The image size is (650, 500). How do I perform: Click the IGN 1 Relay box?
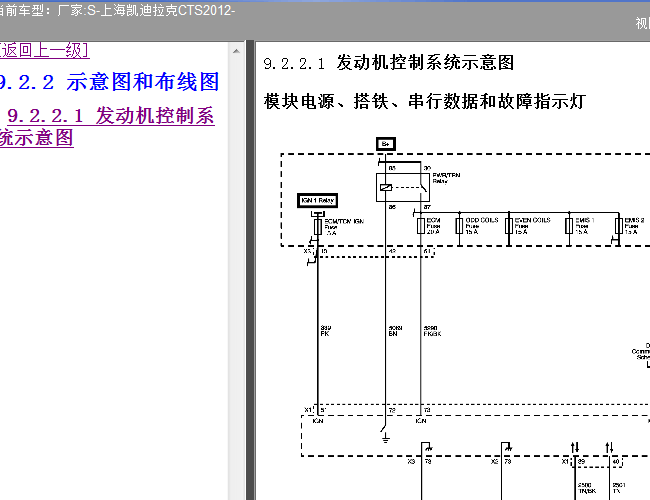318,201
